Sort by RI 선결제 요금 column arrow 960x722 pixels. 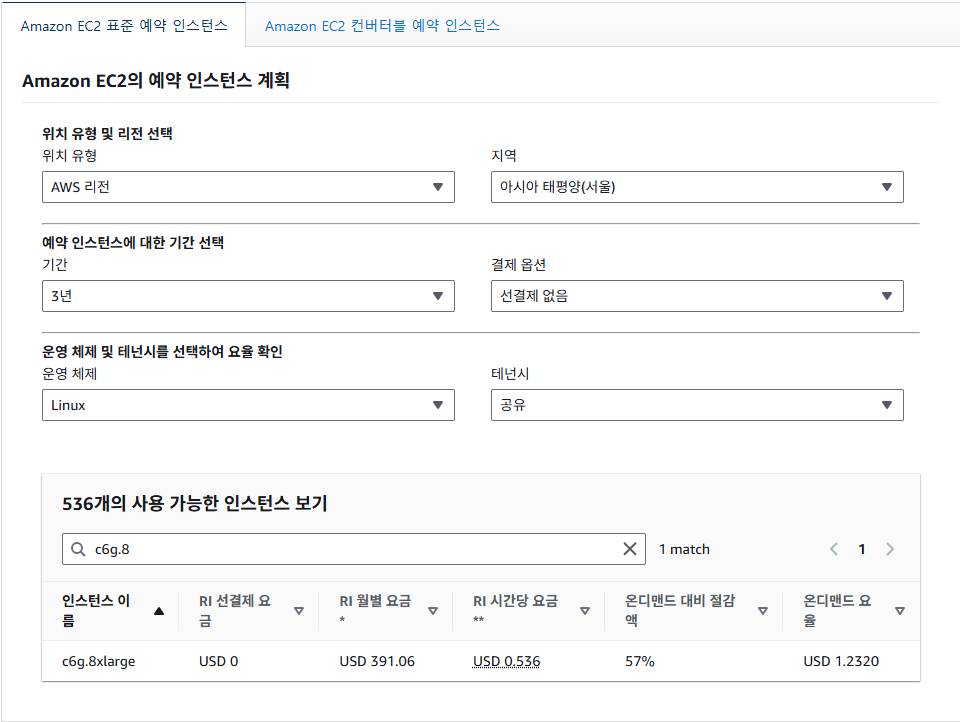pyautogui.click(x=299, y=611)
